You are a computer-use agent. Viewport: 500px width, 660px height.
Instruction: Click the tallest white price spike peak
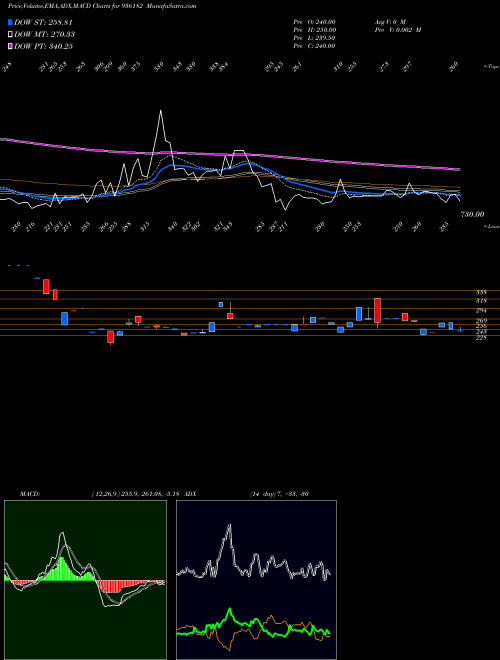pos(160,111)
